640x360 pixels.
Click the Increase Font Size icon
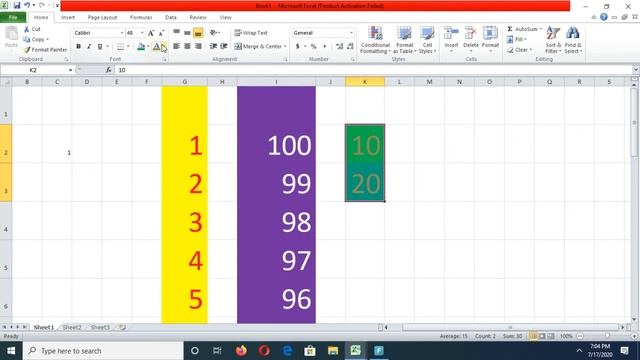151,33
